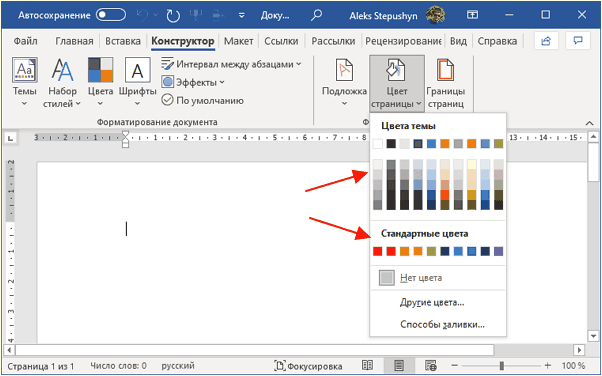Switch to View (Вид) tab
Image resolution: width=602 pixels, height=376 pixels.
458,41
